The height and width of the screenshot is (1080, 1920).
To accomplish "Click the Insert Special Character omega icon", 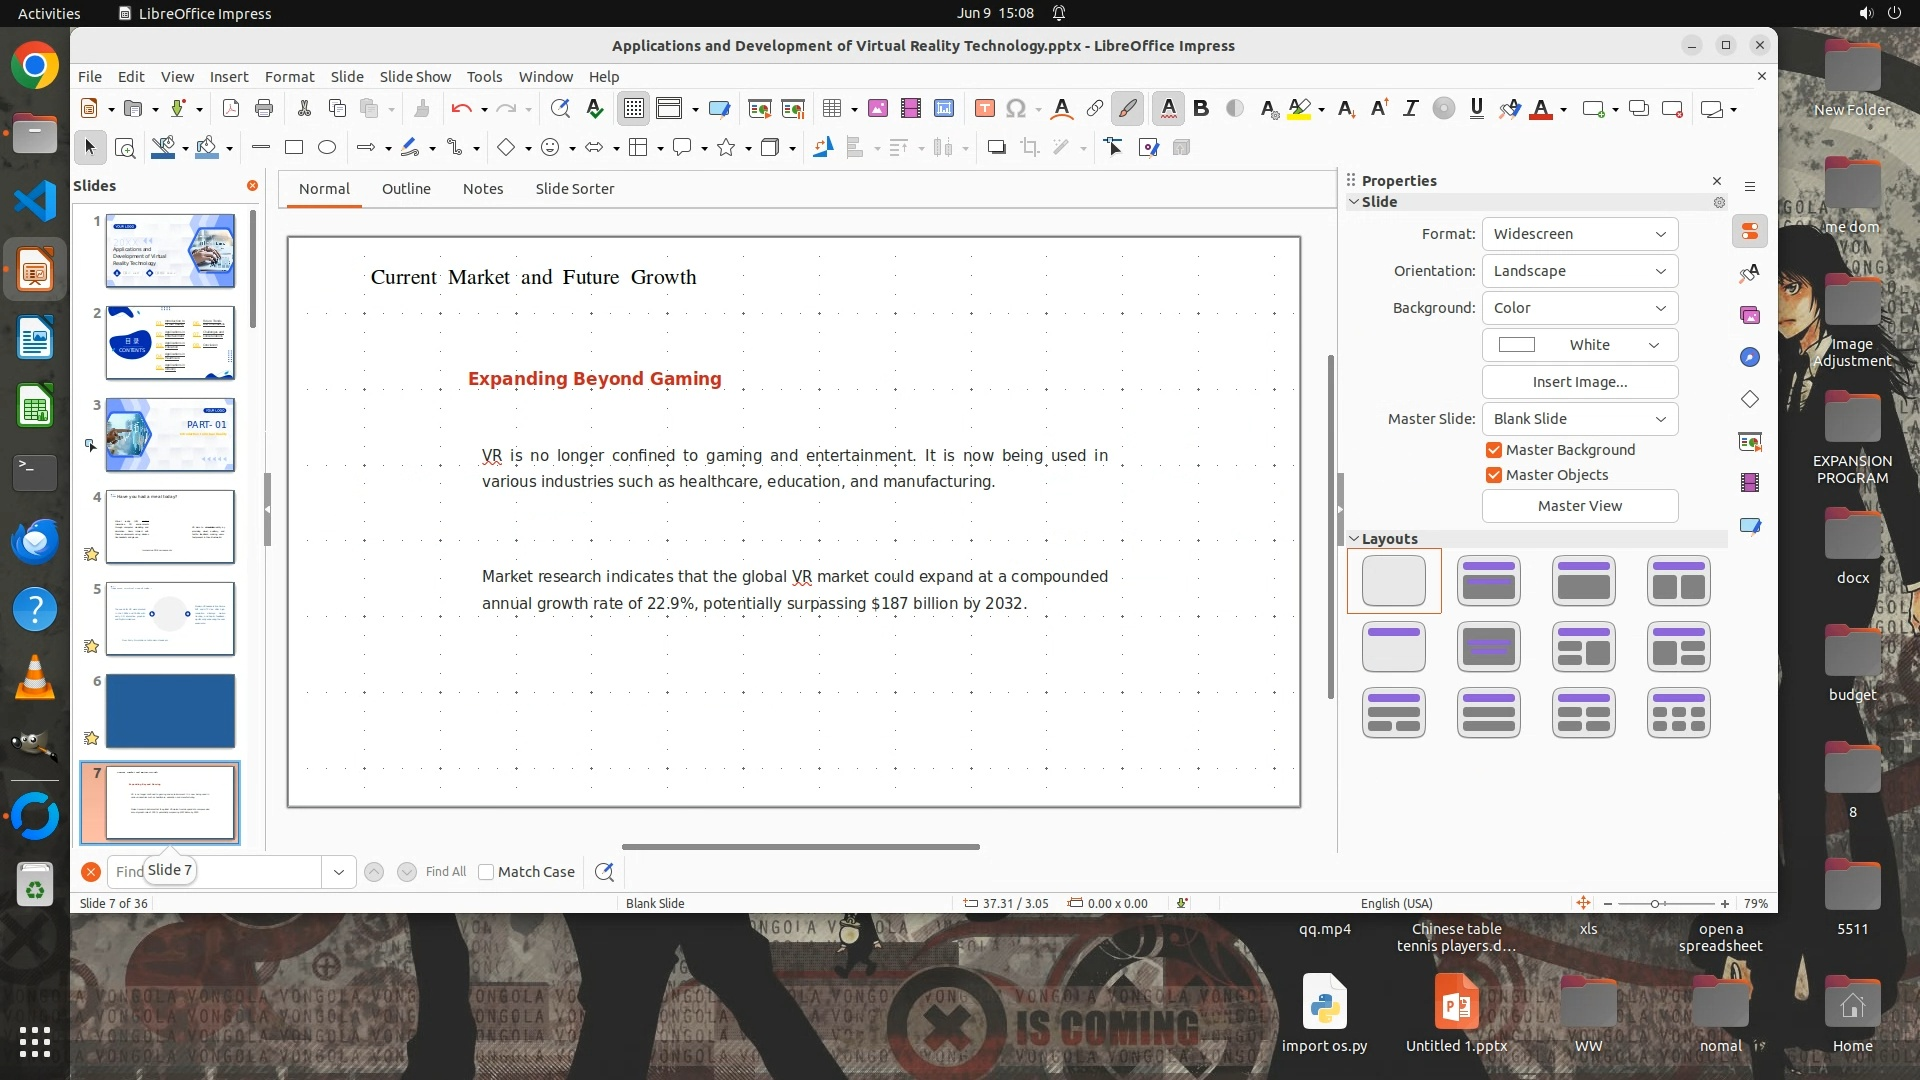I will point(1016,109).
